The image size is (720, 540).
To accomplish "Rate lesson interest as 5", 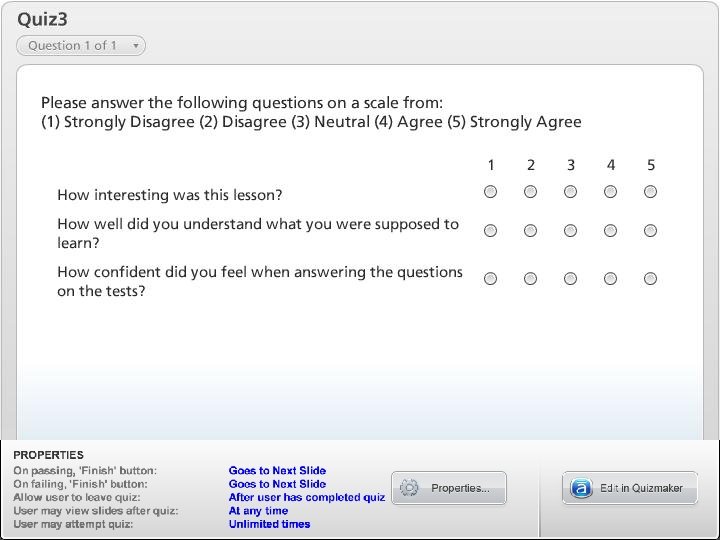I will [650, 191].
